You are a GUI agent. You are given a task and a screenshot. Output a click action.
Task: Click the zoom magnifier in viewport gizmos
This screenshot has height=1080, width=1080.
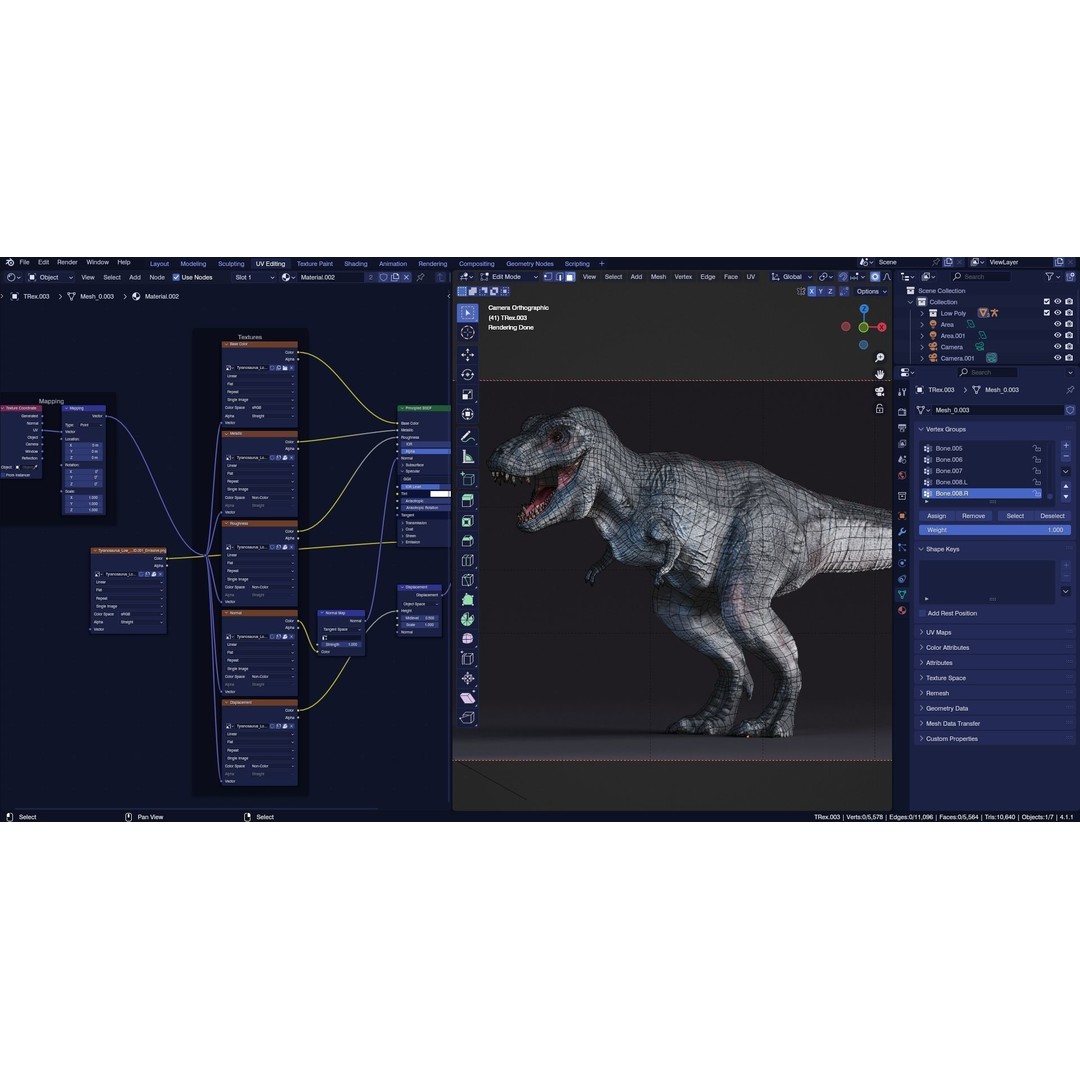tap(880, 358)
